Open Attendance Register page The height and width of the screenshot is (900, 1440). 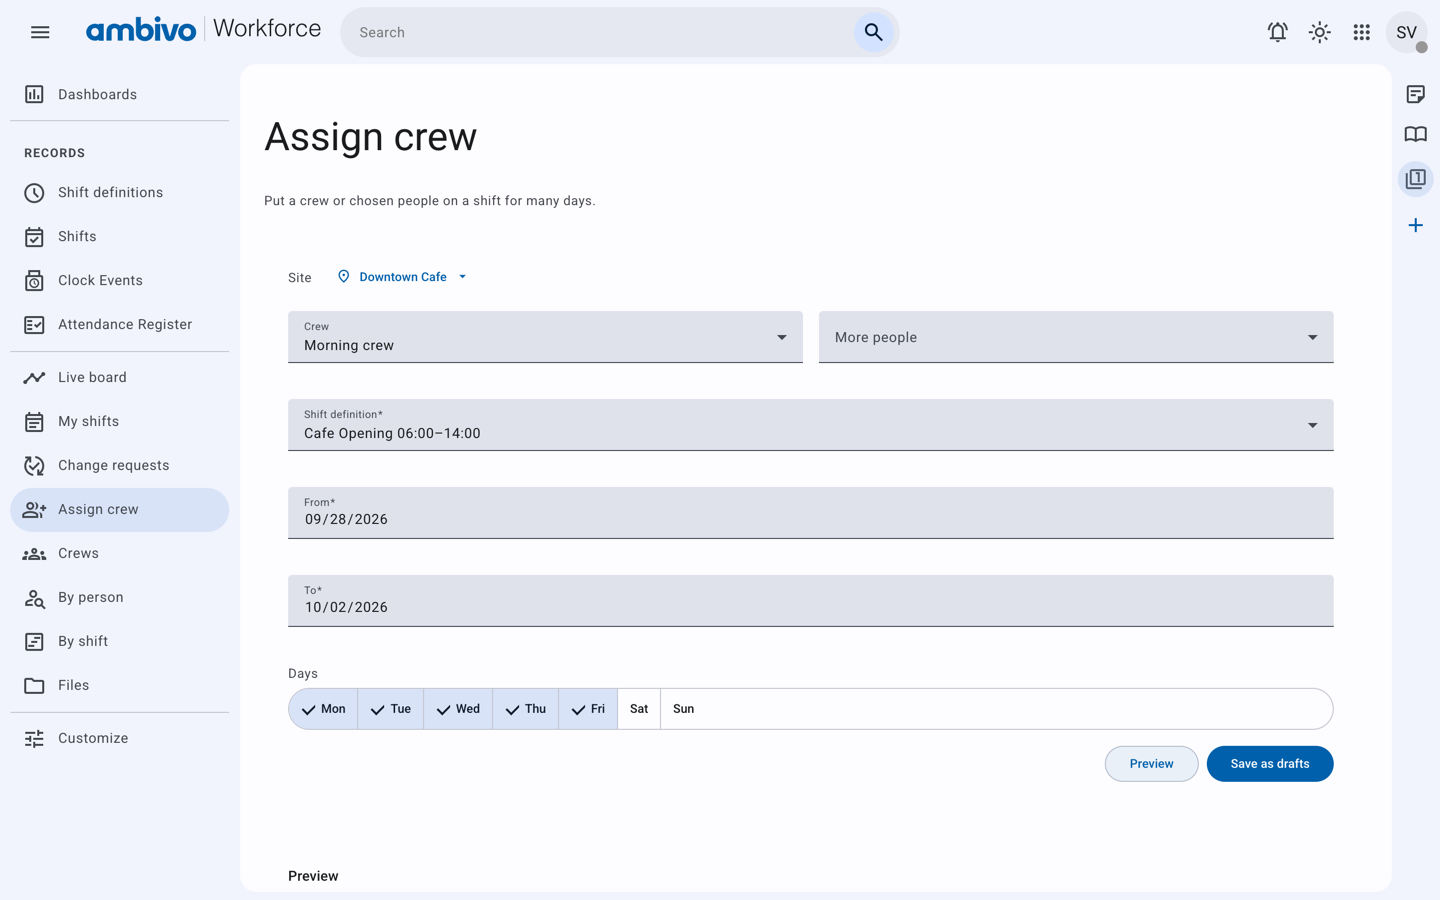click(119, 324)
